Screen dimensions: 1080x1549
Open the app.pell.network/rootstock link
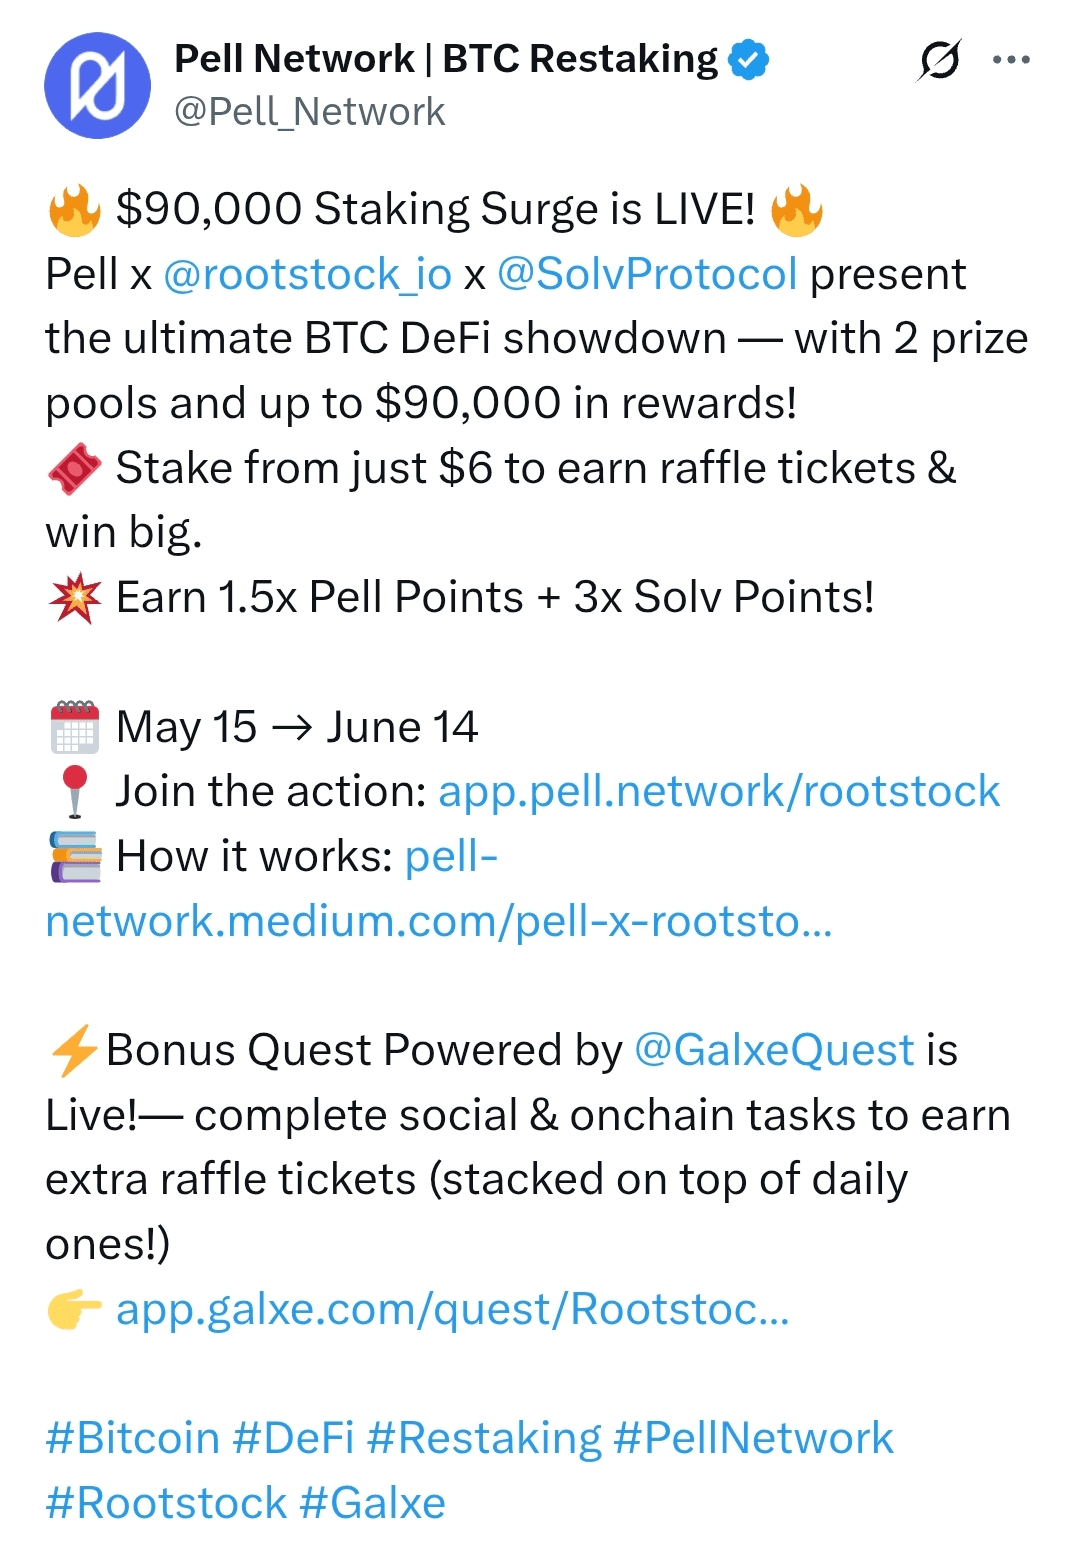(719, 791)
